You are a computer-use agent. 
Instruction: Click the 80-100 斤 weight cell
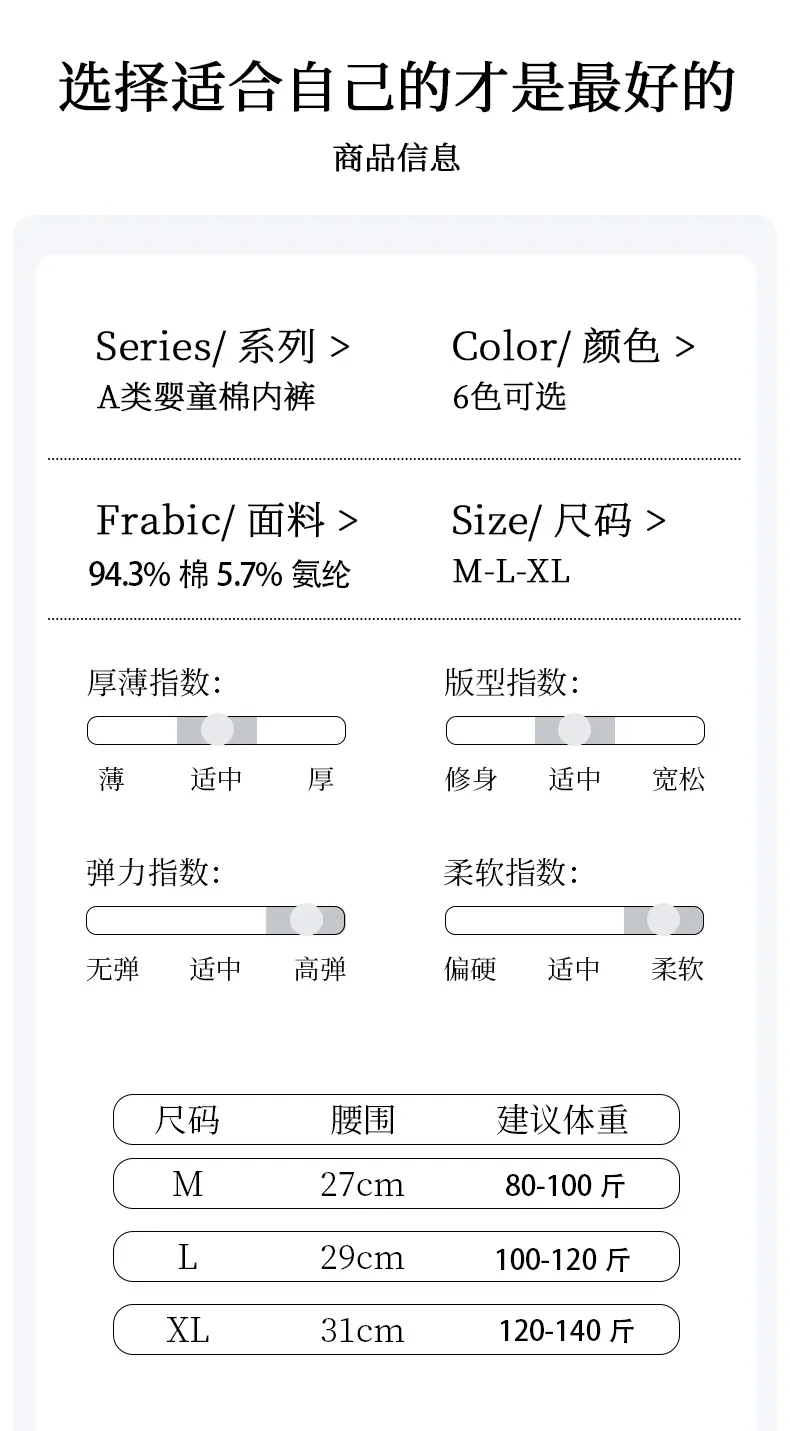click(x=565, y=1186)
